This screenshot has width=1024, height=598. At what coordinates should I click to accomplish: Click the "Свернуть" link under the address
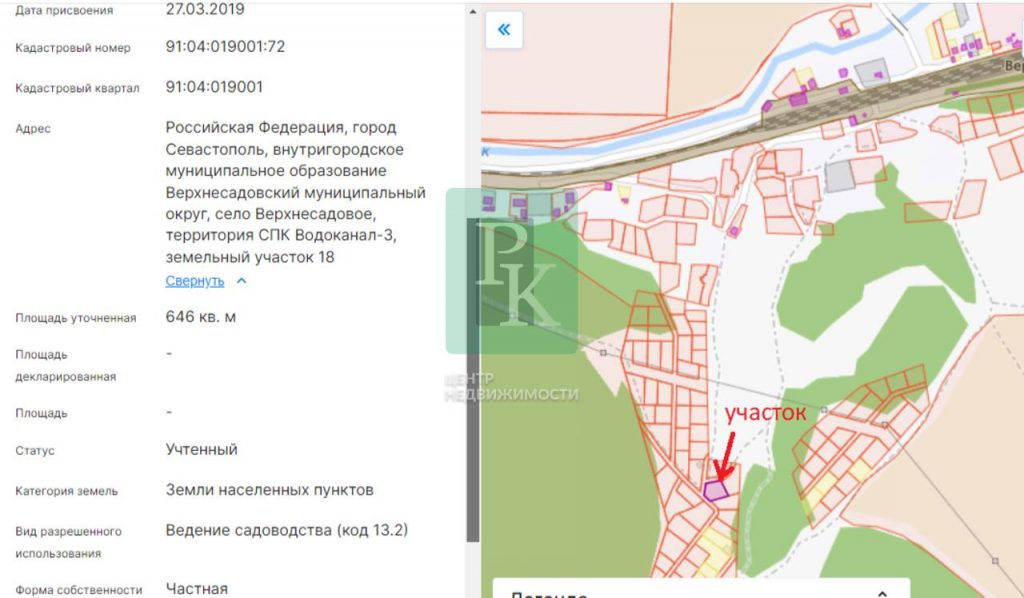195,281
